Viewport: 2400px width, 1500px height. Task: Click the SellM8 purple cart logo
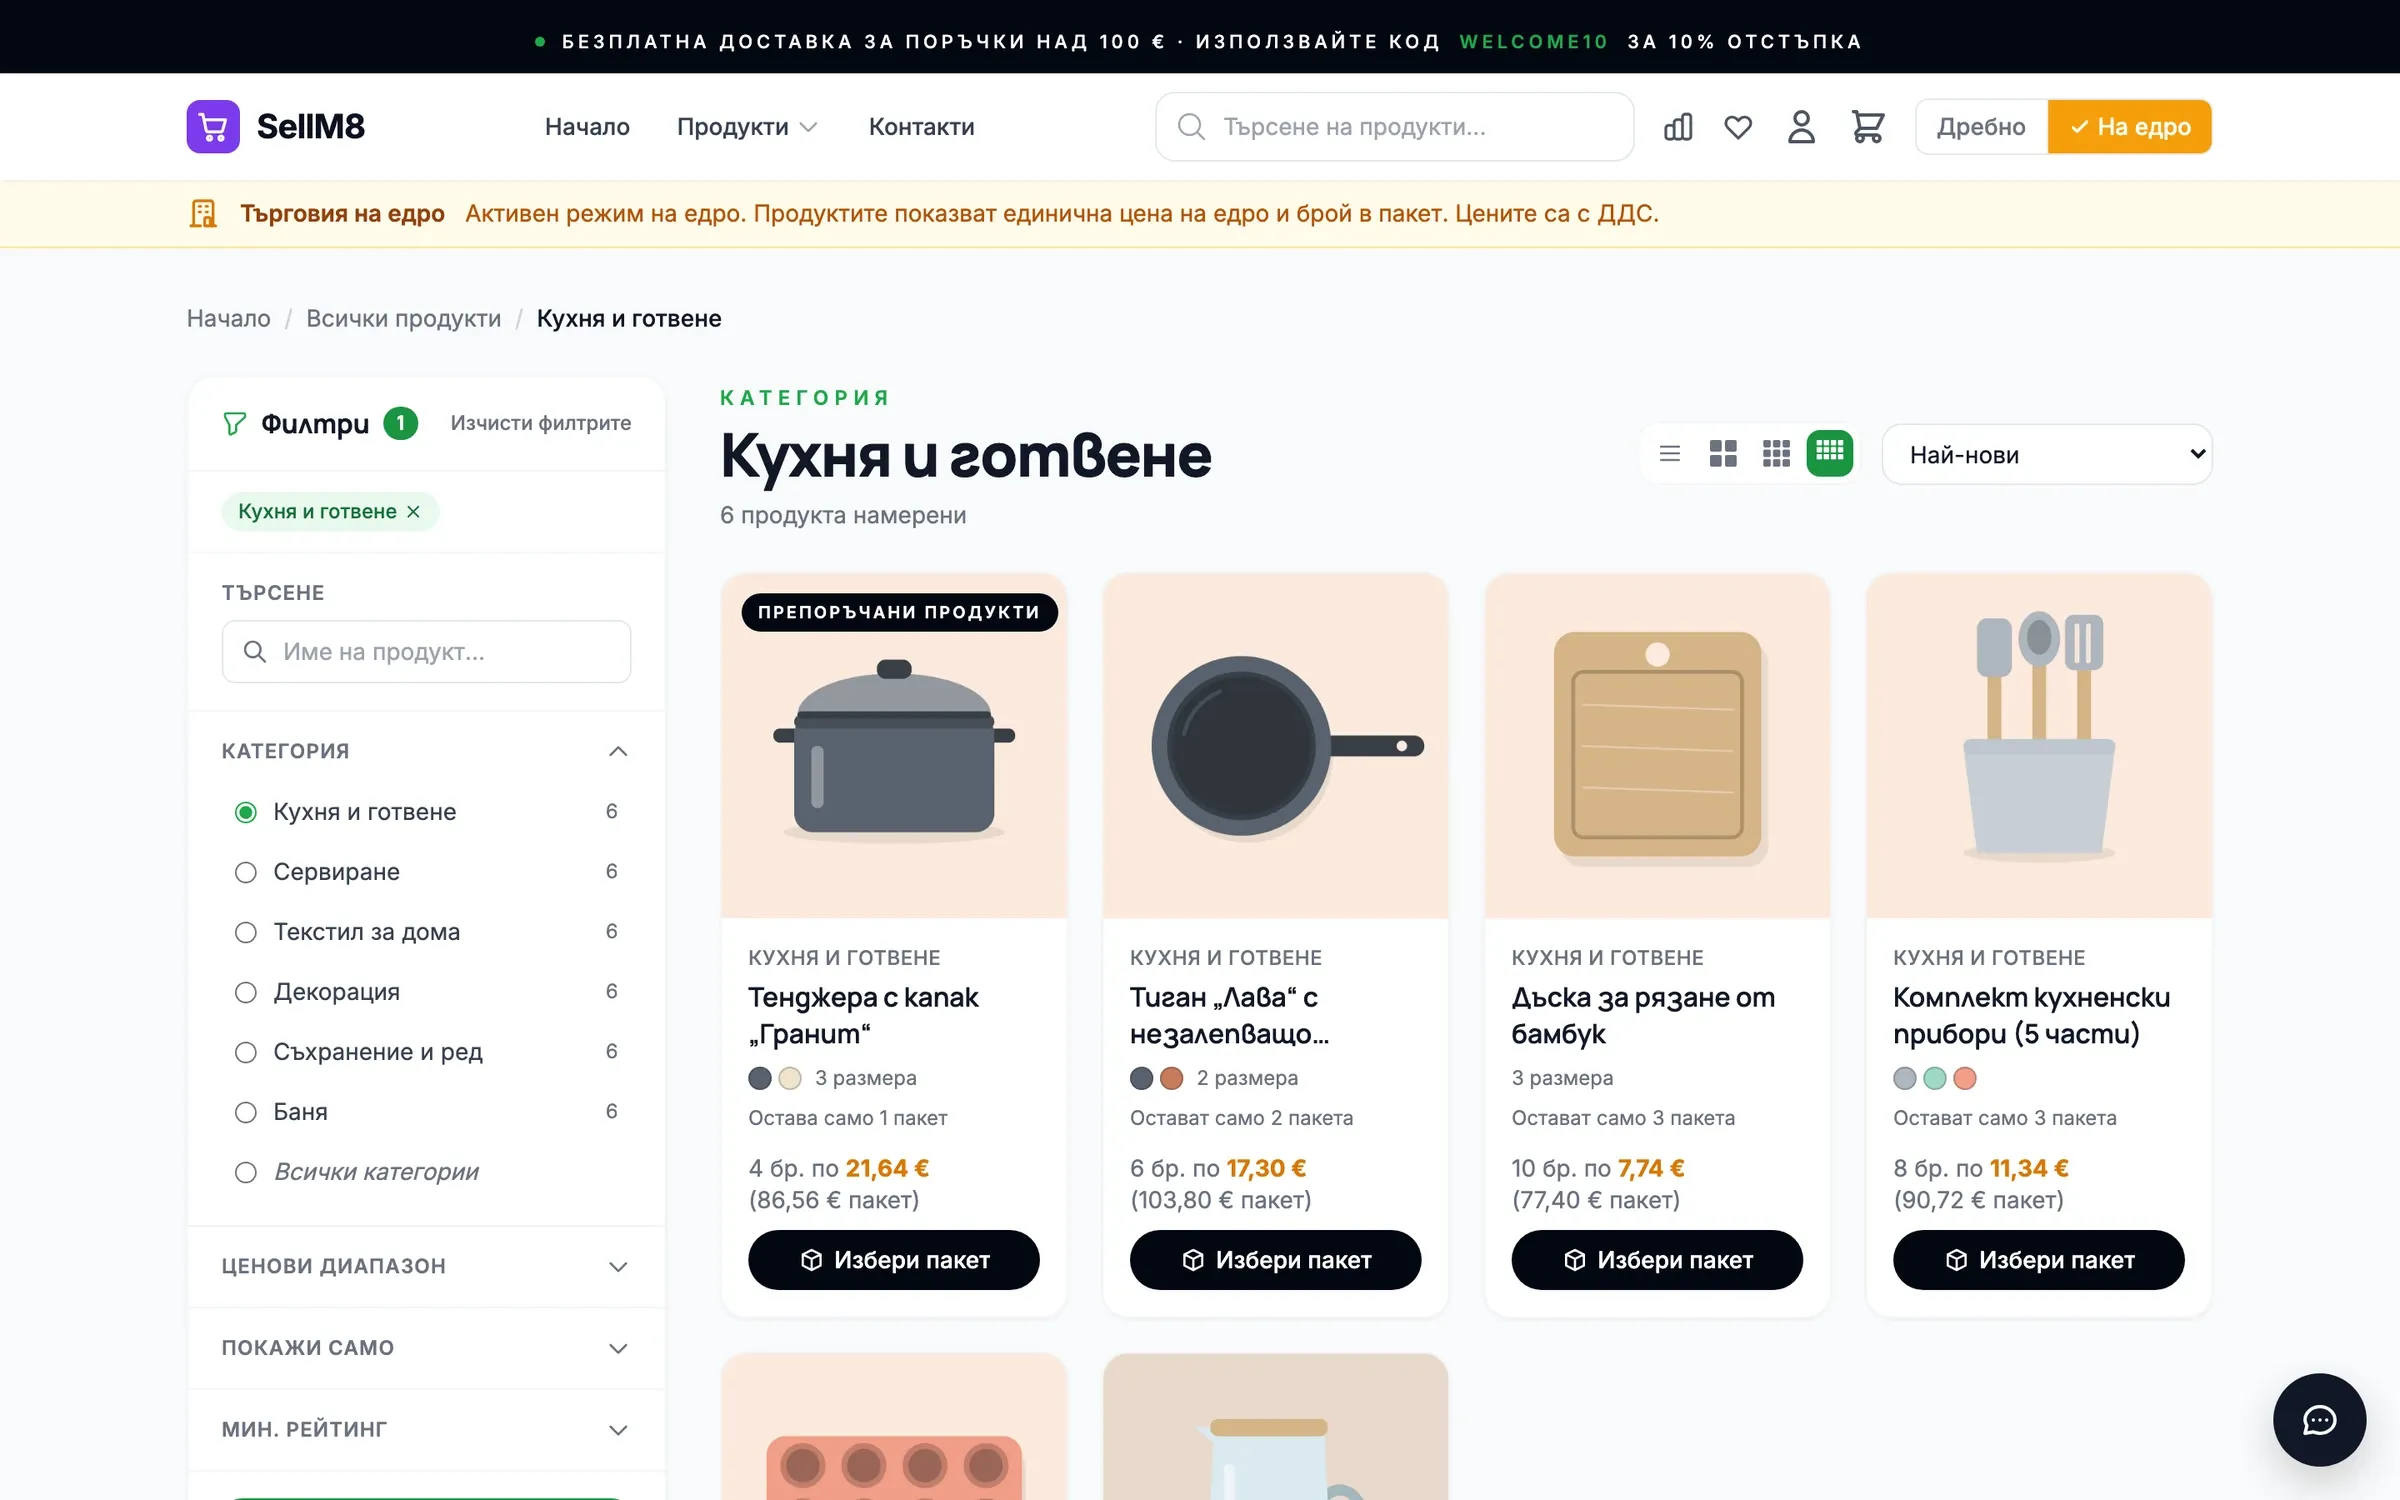[x=213, y=126]
